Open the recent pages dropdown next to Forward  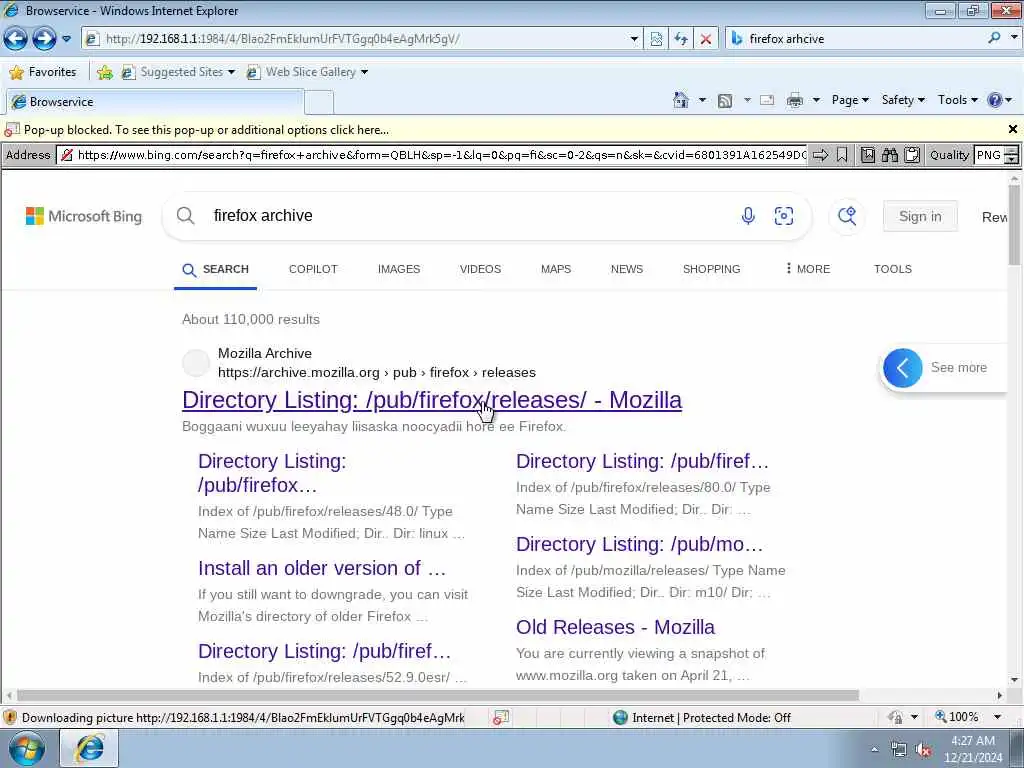click(x=66, y=39)
